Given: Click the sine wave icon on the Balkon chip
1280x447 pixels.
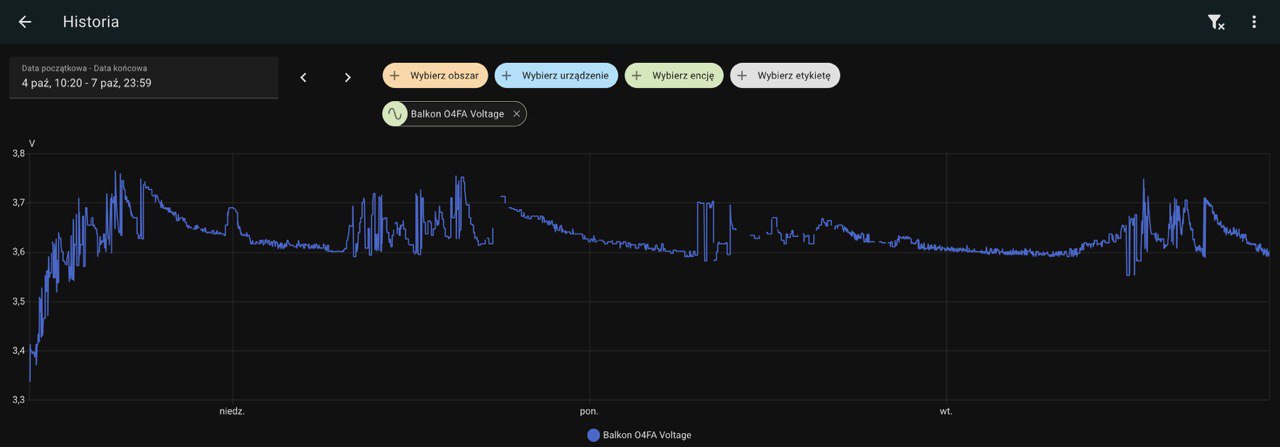Looking at the screenshot, I should (x=395, y=114).
